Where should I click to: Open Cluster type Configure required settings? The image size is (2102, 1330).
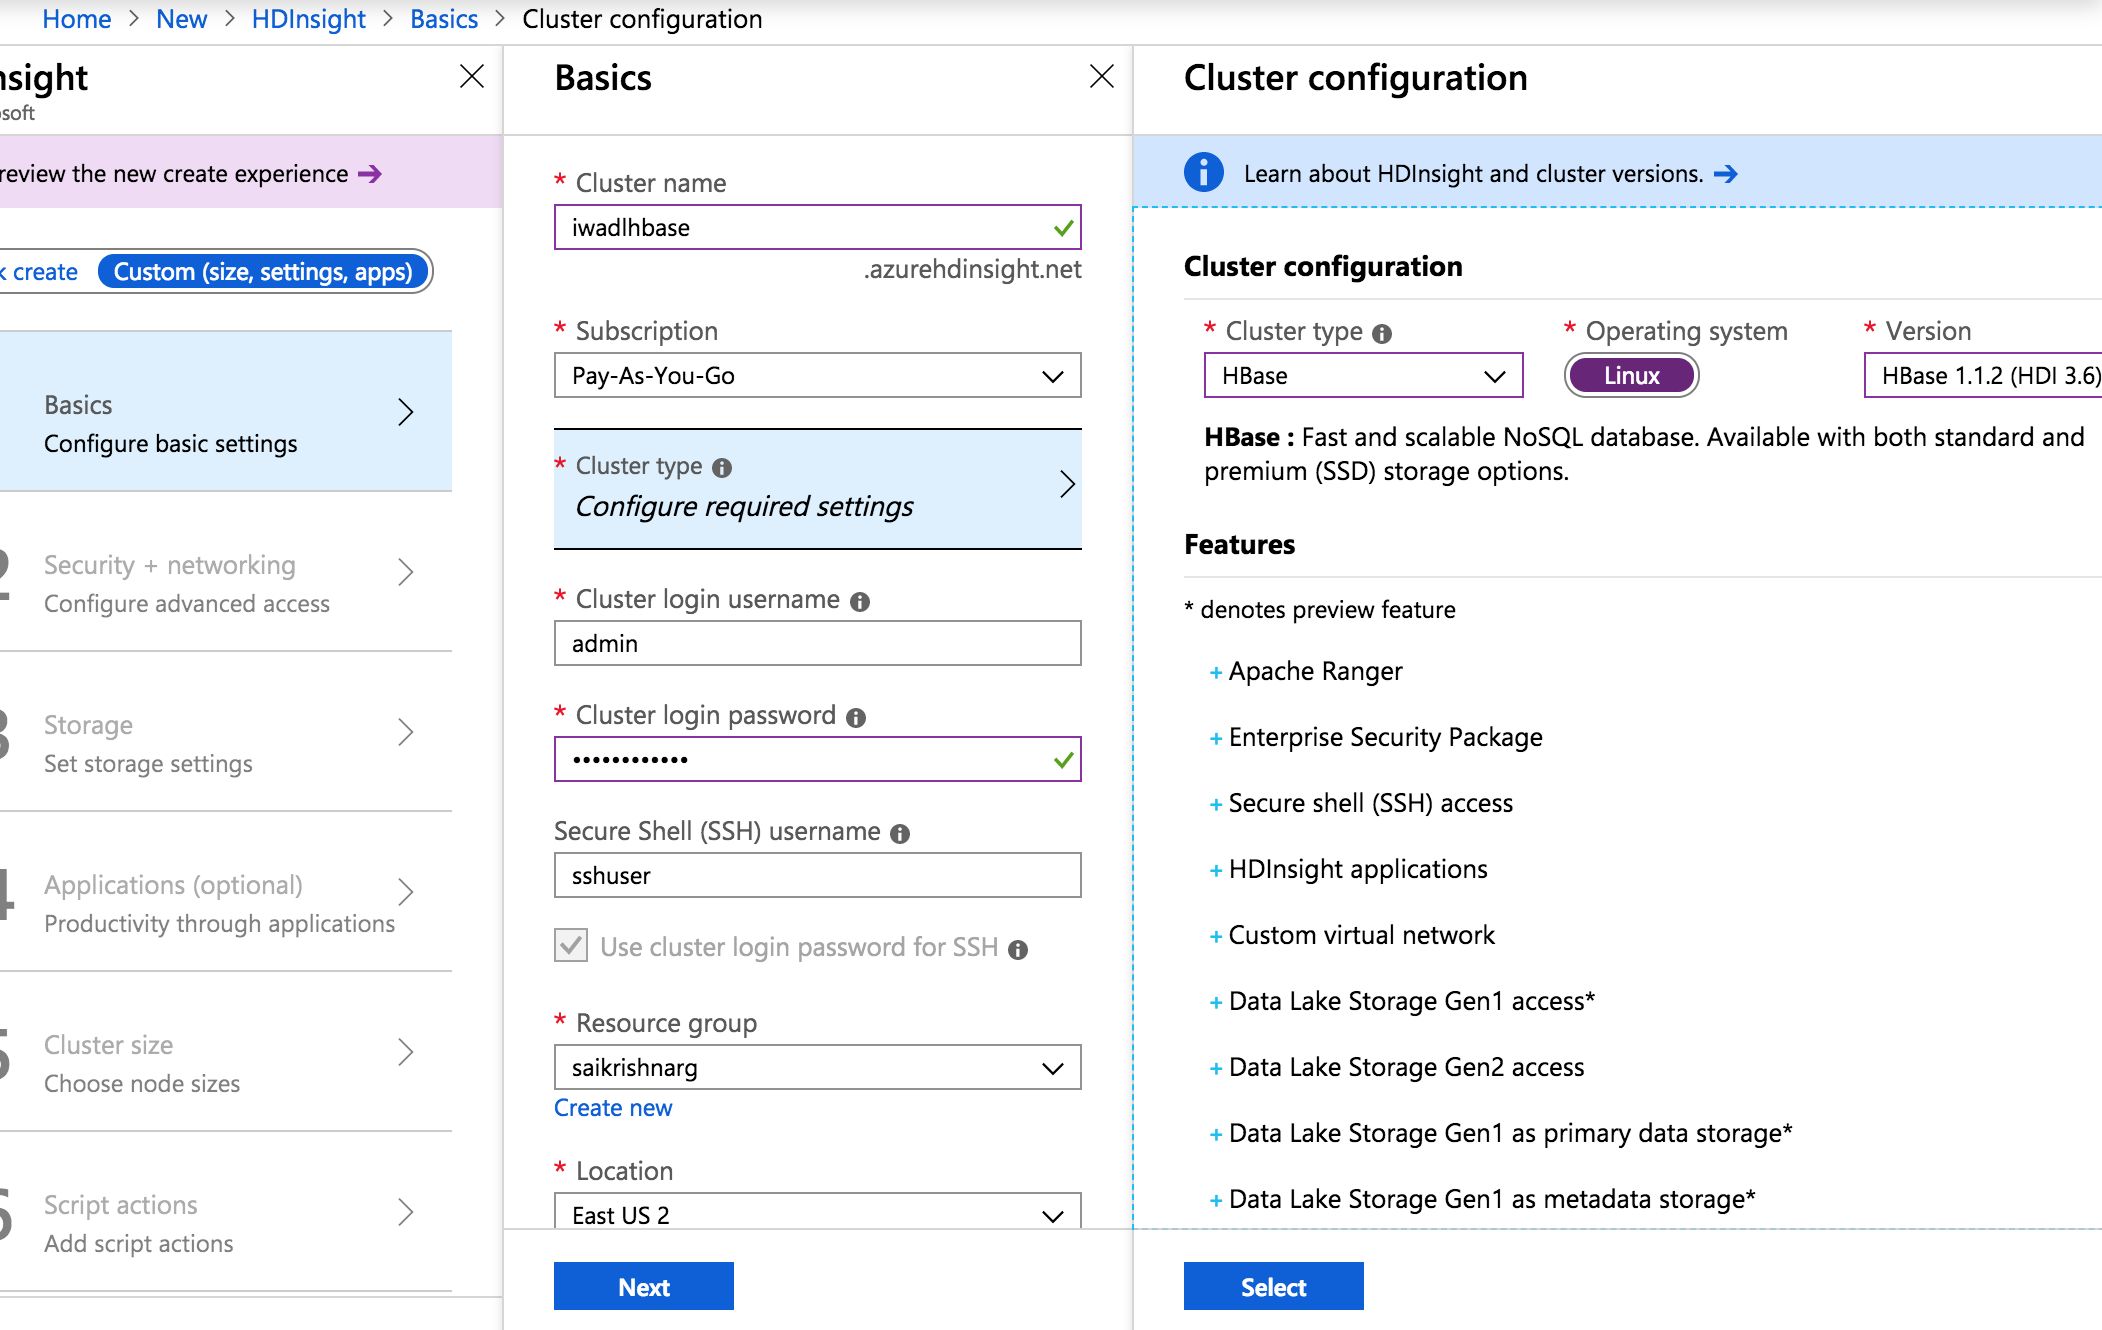pos(818,489)
